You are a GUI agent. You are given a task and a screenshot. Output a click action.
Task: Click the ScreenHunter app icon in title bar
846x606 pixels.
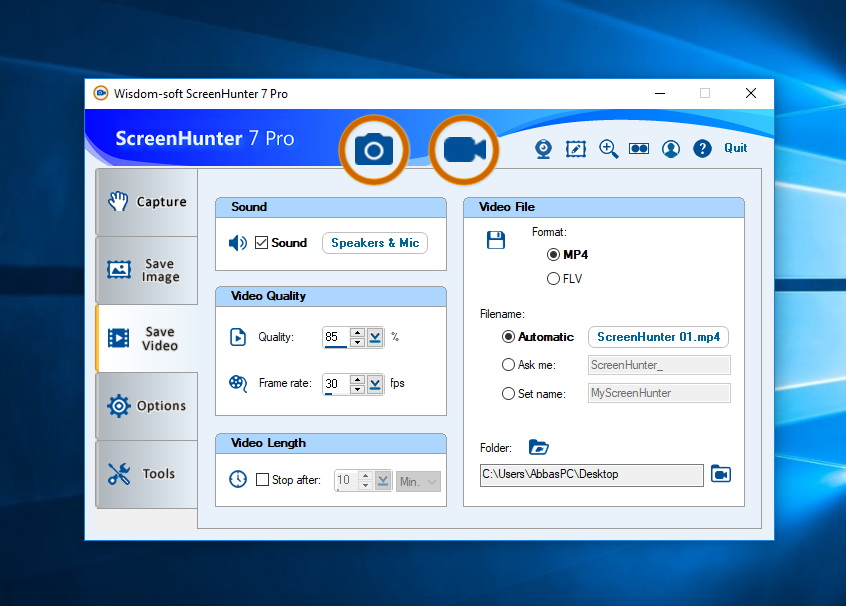click(x=101, y=93)
